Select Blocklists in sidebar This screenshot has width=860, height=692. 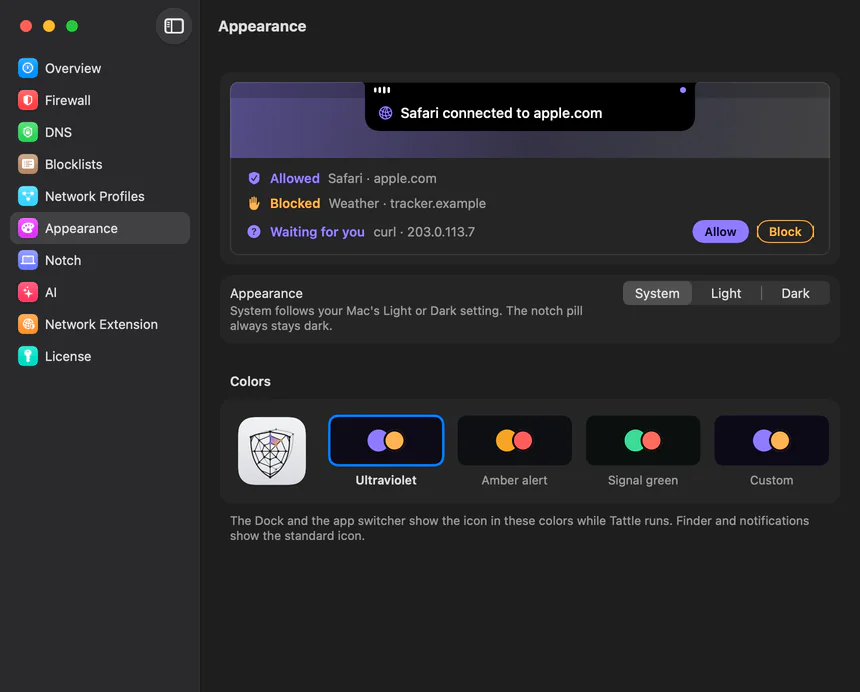[100, 164]
